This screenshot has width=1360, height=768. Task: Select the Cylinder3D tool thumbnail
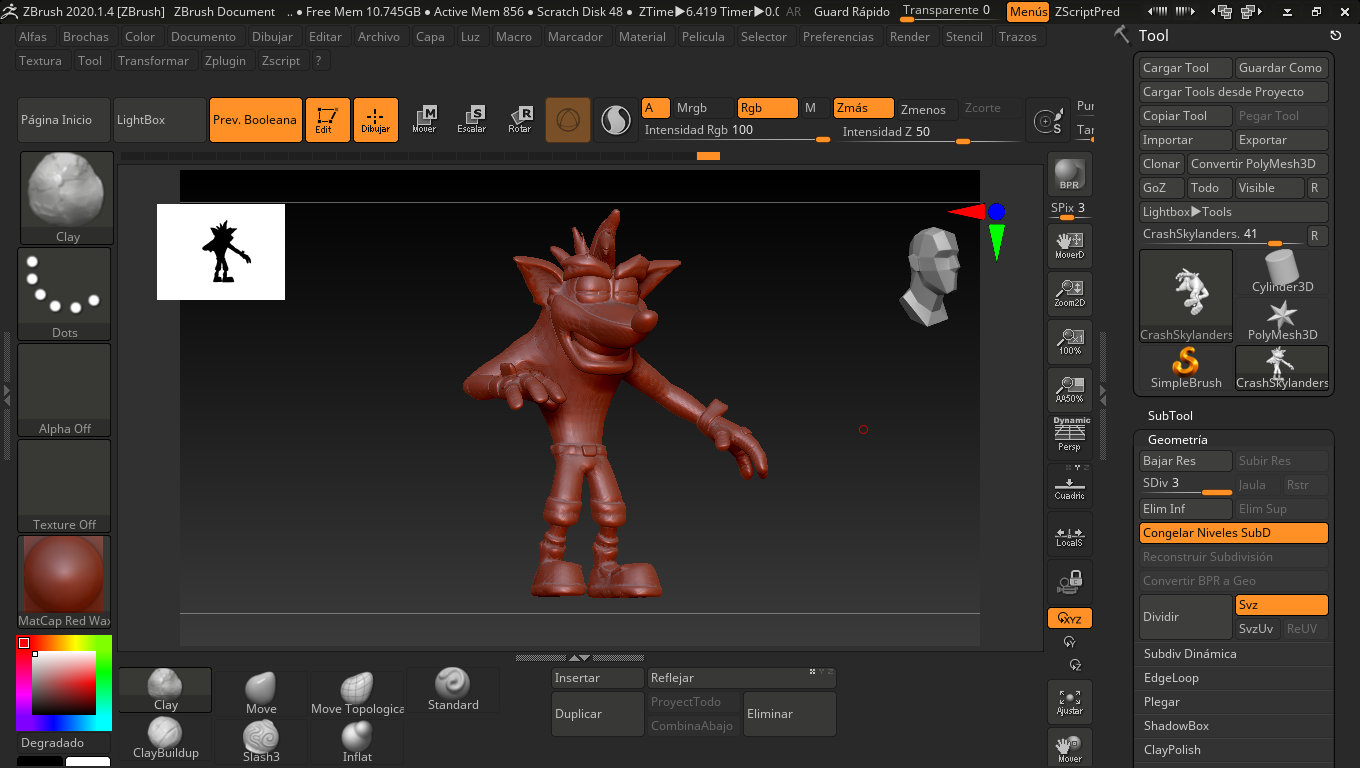point(1282,272)
